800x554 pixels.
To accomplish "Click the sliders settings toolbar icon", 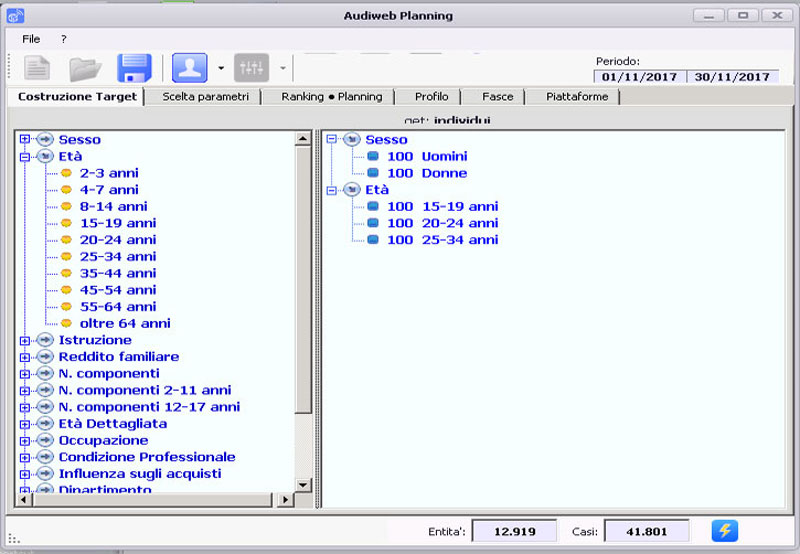I will pyautogui.click(x=251, y=68).
